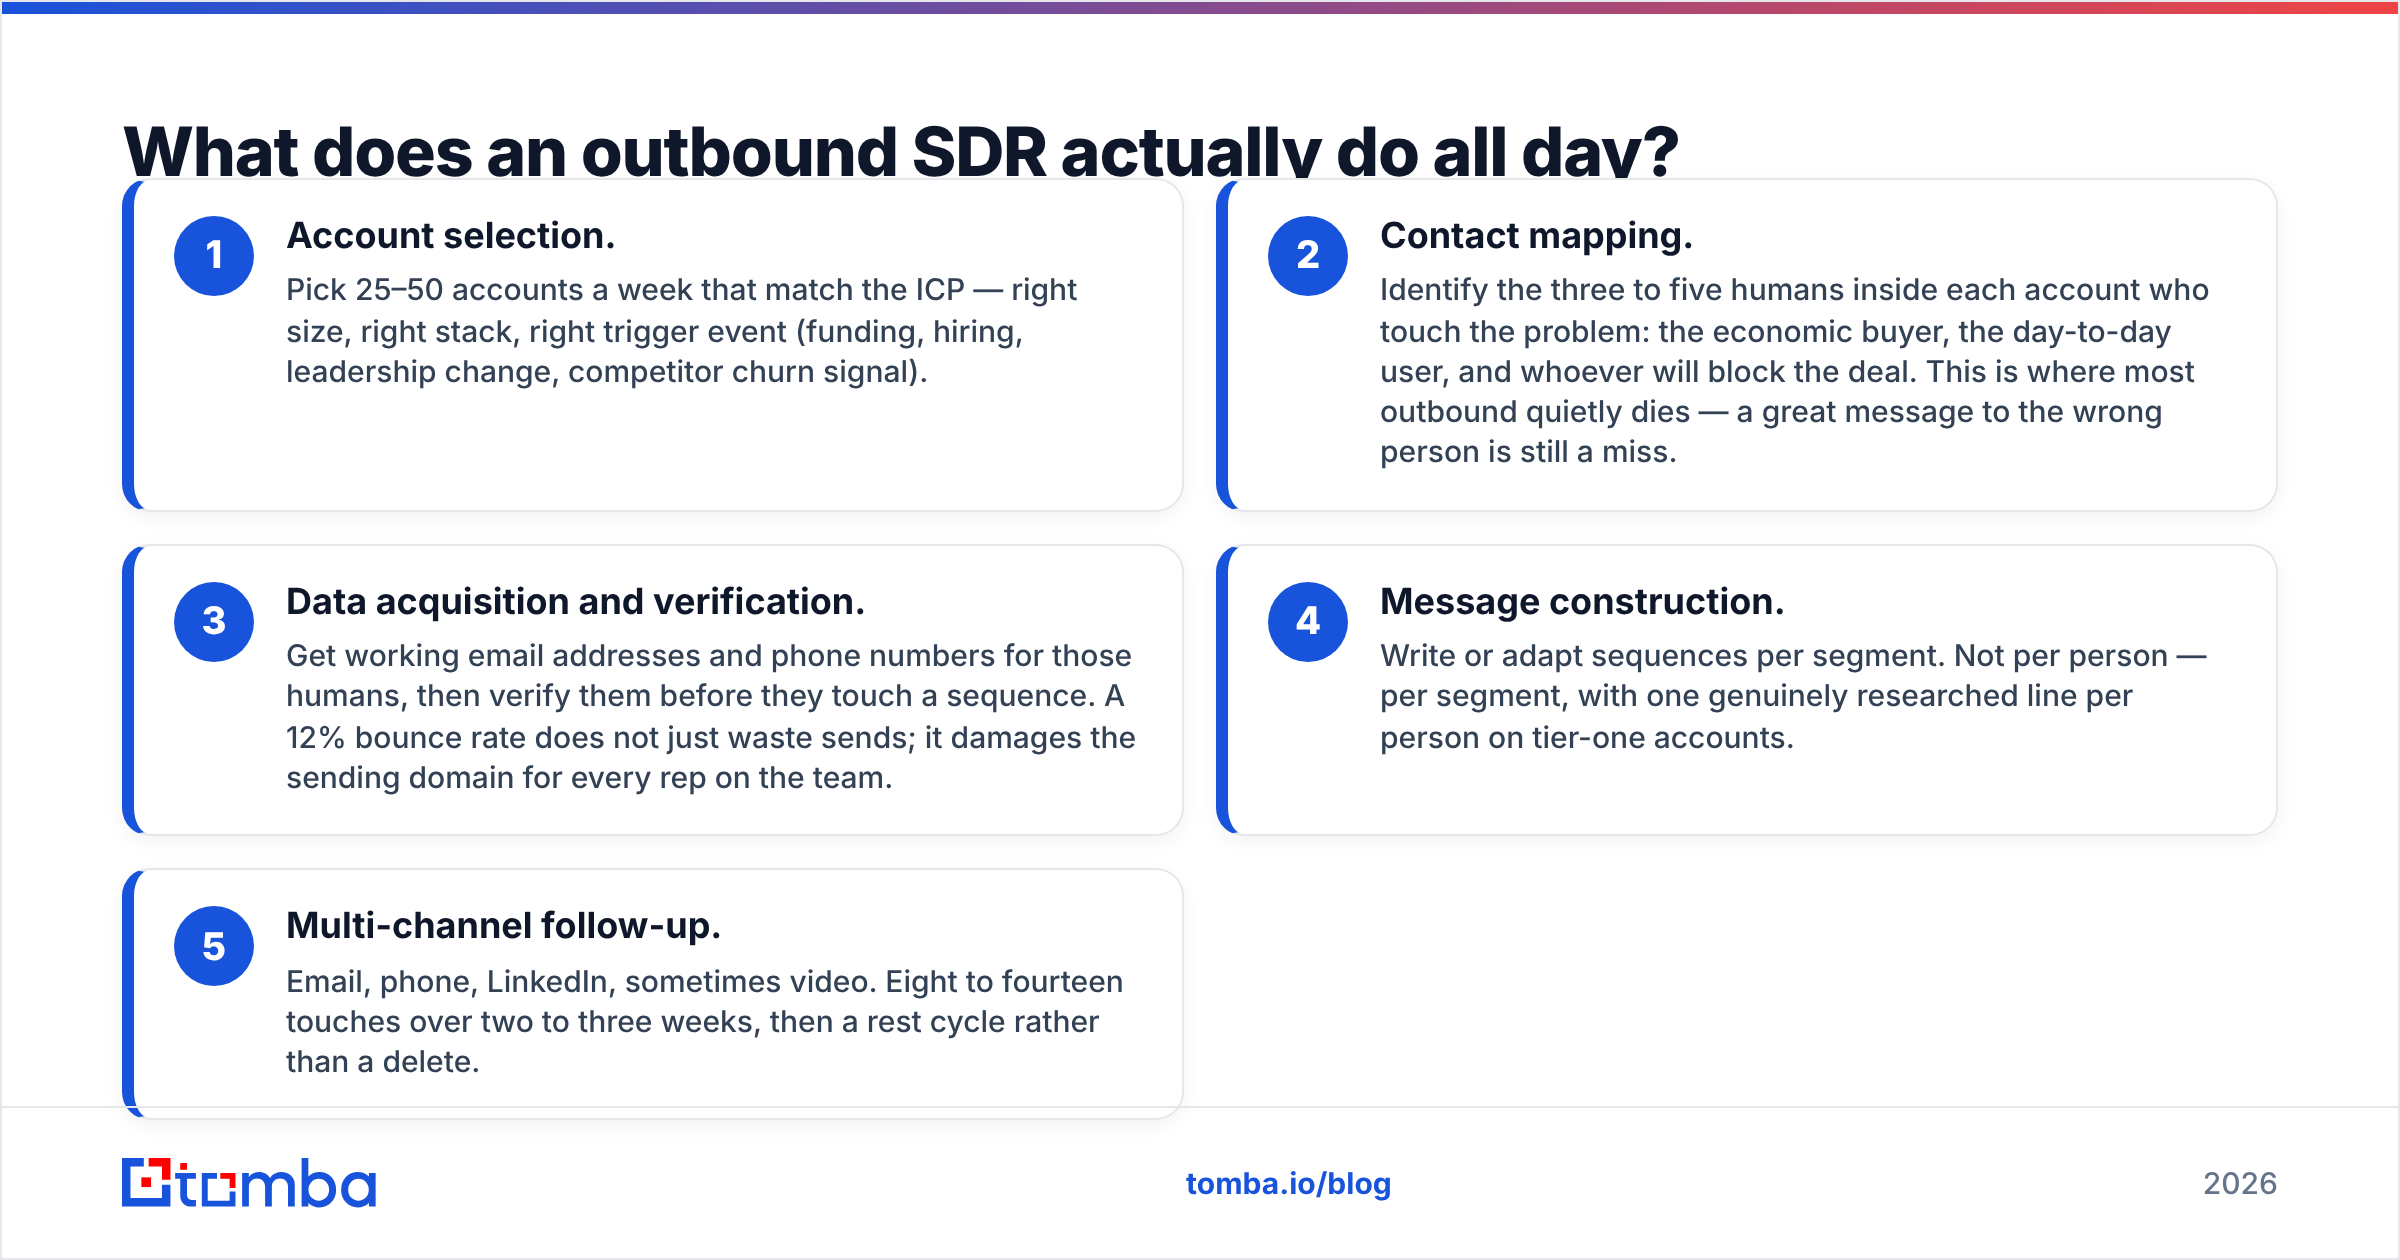This screenshot has height=1260, width=2400.
Task: Click the number 1 circle badge
Action: pos(214,256)
